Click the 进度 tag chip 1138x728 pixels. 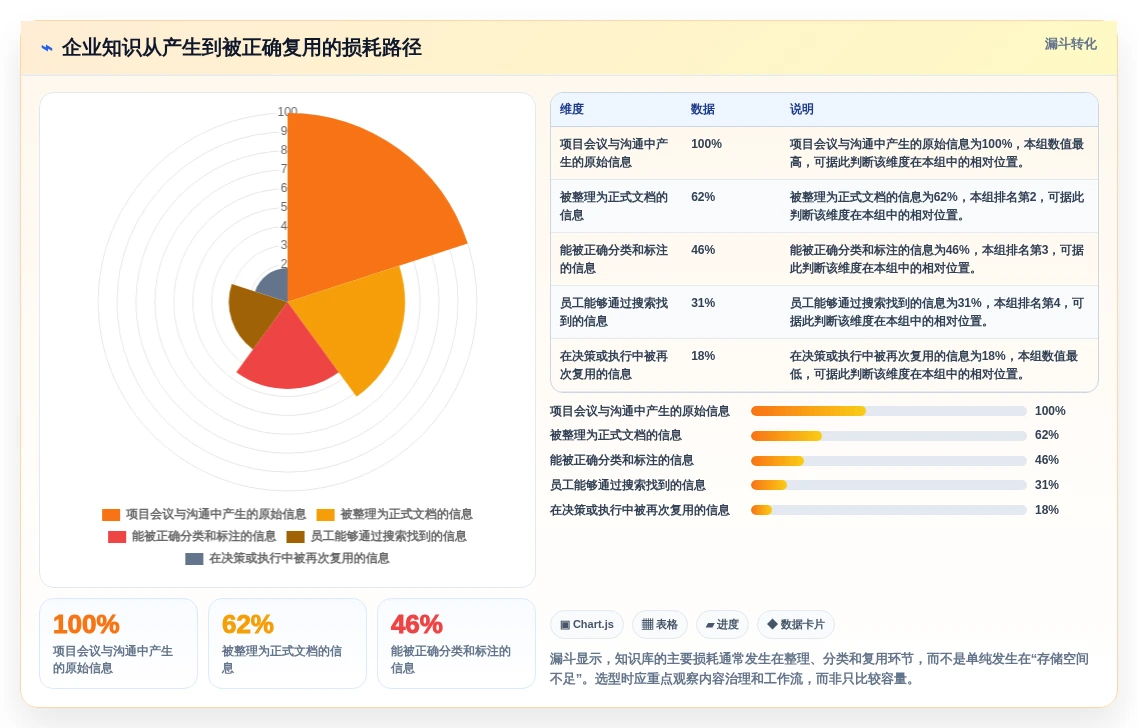coord(722,625)
